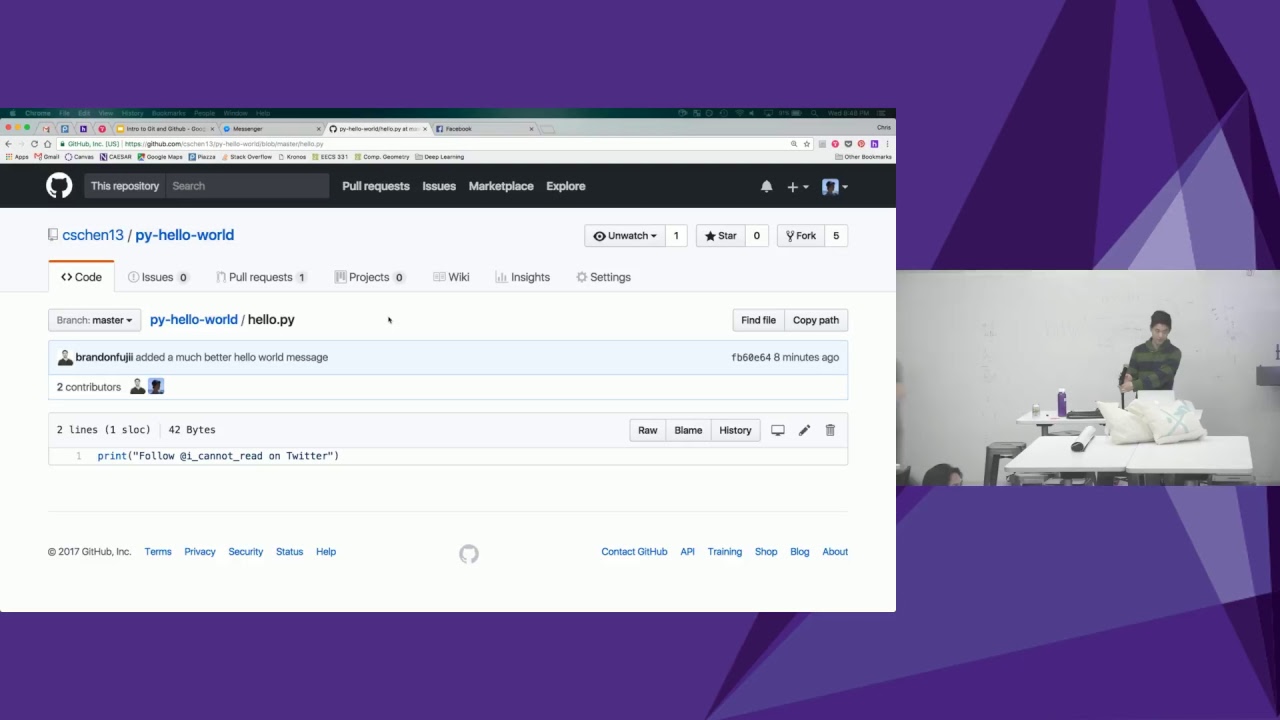Open repository Settings tab
The width and height of the screenshot is (1280, 720).
point(603,277)
